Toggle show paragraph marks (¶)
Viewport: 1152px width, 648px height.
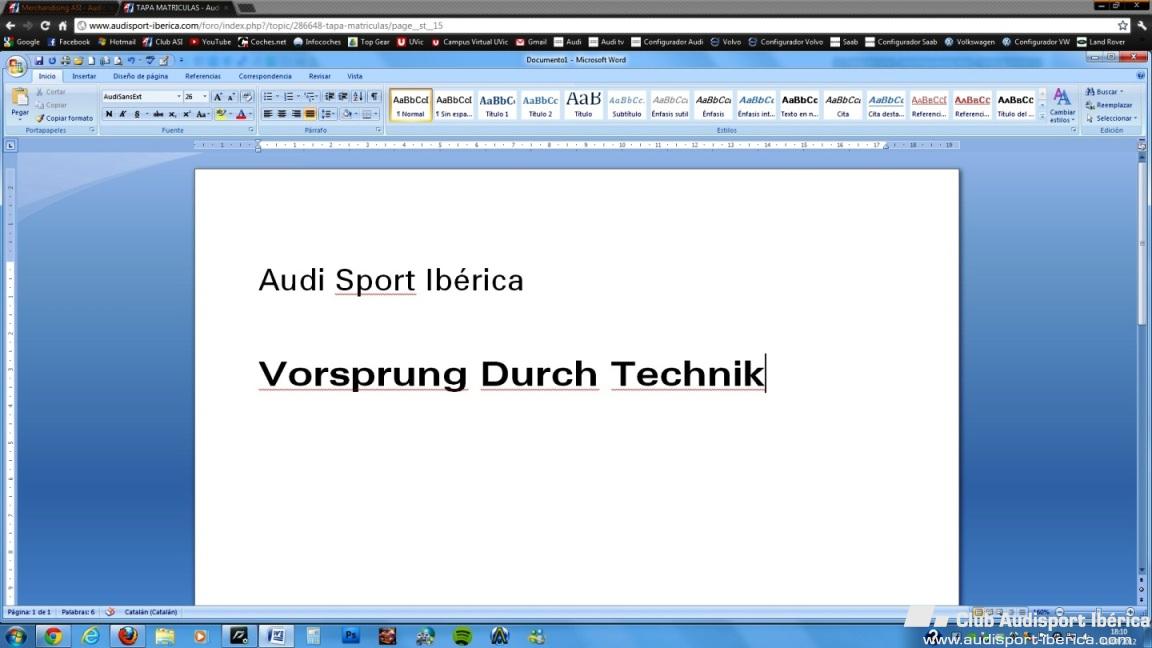pos(374,96)
